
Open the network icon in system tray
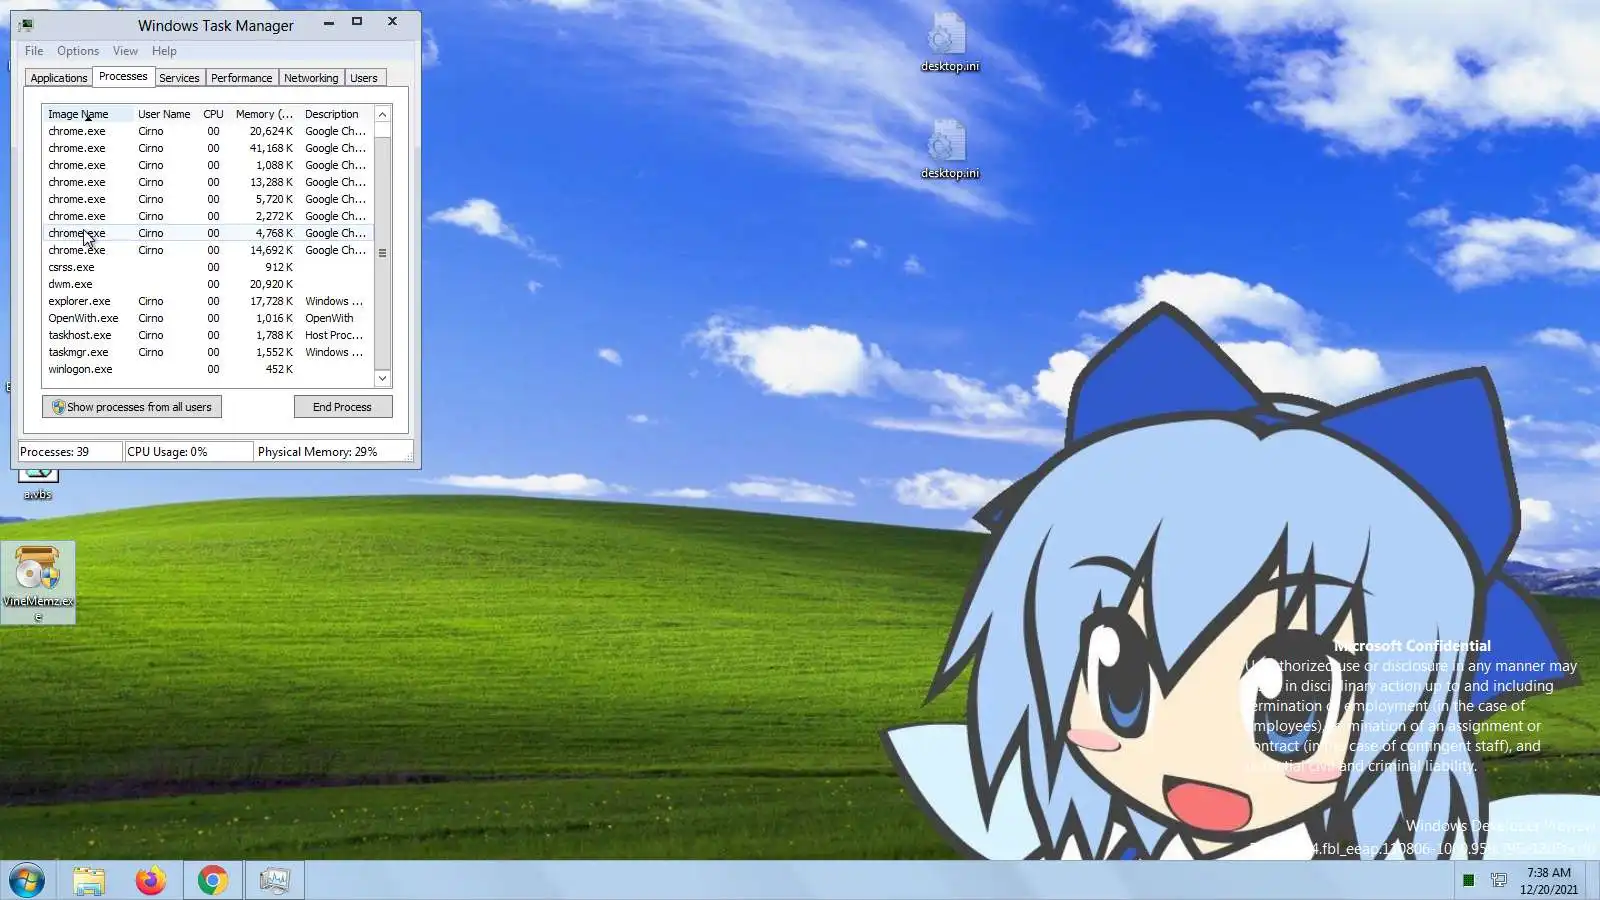1498,880
